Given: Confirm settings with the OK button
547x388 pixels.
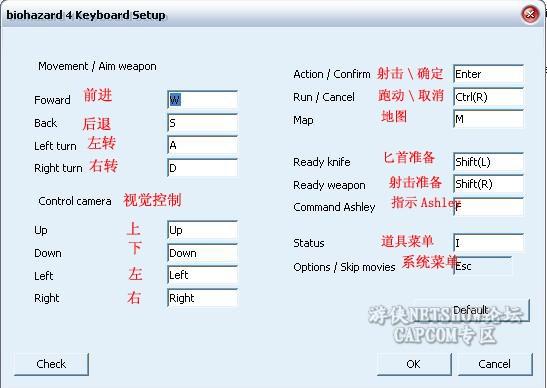Looking at the screenshot, I should coord(414,364).
